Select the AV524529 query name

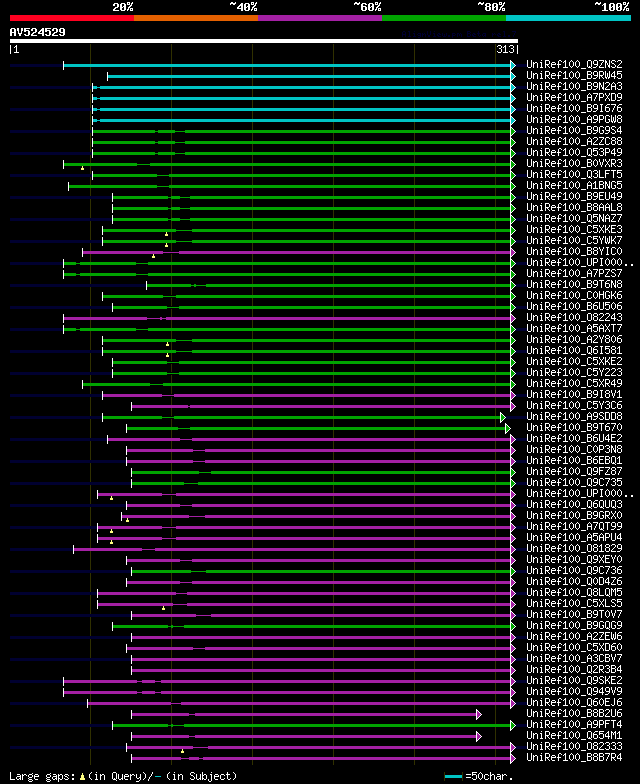tap(38, 32)
